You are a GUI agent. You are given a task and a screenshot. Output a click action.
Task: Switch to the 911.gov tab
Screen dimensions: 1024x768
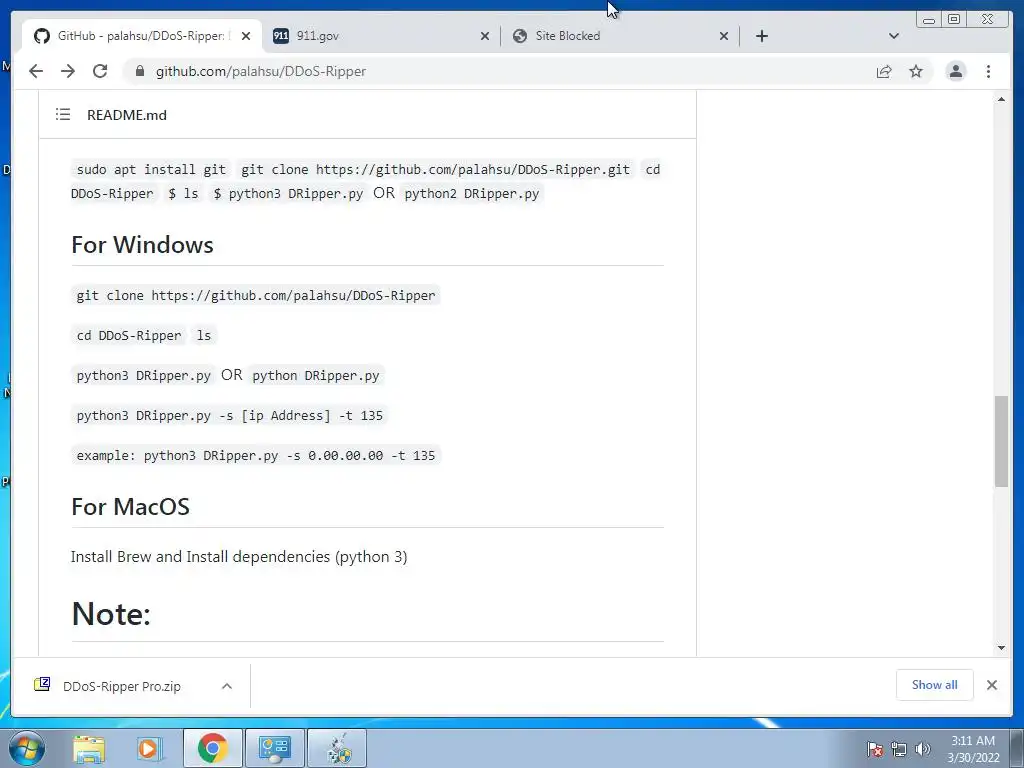pyautogui.click(x=381, y=36)
